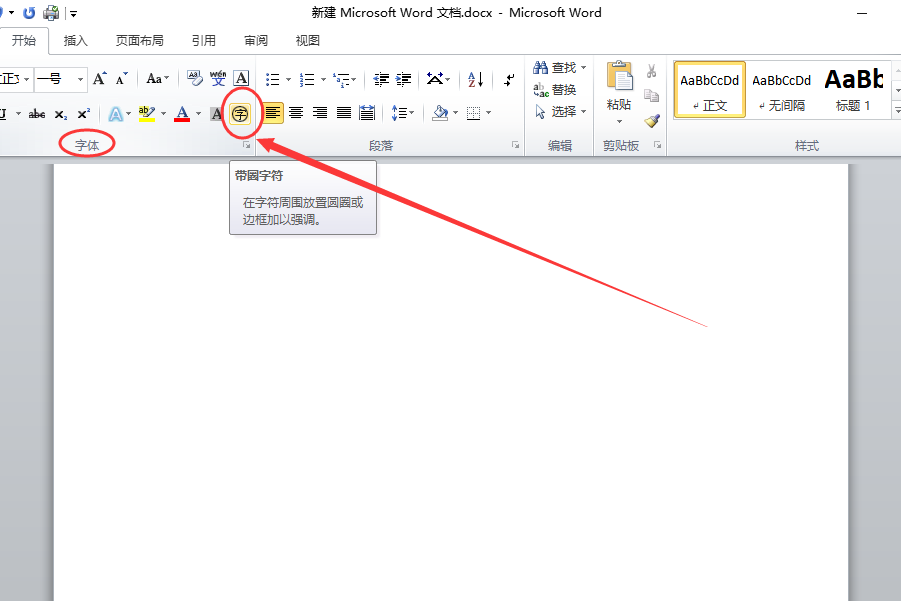901x601 pixels.
Task: Open the 引用 (References) tab
Action: (x=204, y=41)
